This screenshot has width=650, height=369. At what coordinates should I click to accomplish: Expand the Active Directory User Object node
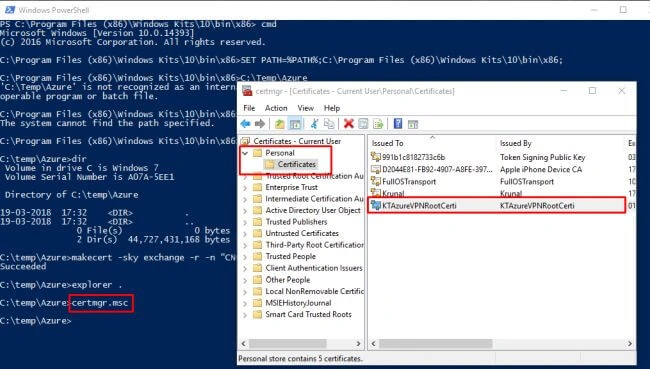pos(245,211)
